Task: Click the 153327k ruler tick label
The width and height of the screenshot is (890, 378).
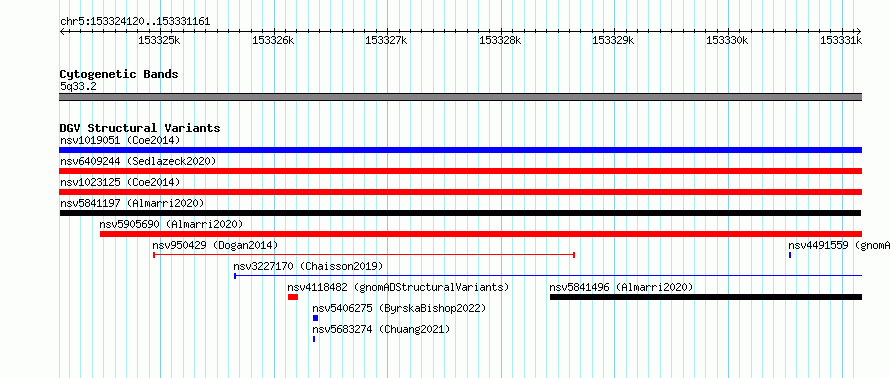Action: tap(387, 40)
